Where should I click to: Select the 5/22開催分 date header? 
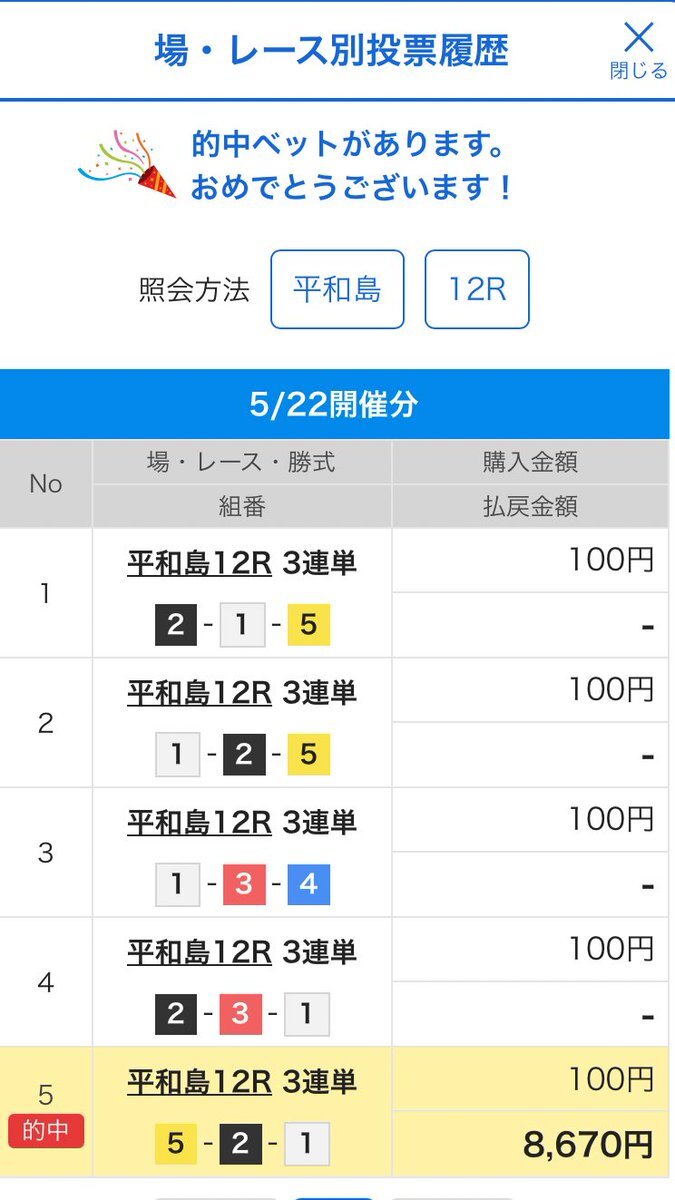pos(334,404)
